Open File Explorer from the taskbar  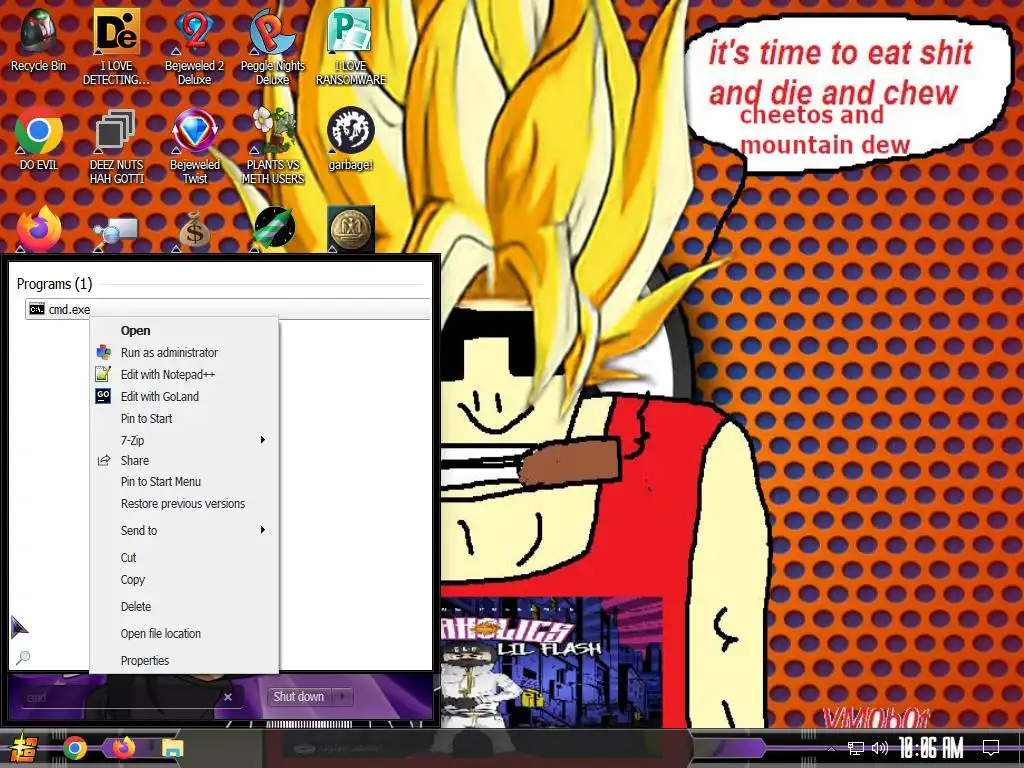pos(172,748)
